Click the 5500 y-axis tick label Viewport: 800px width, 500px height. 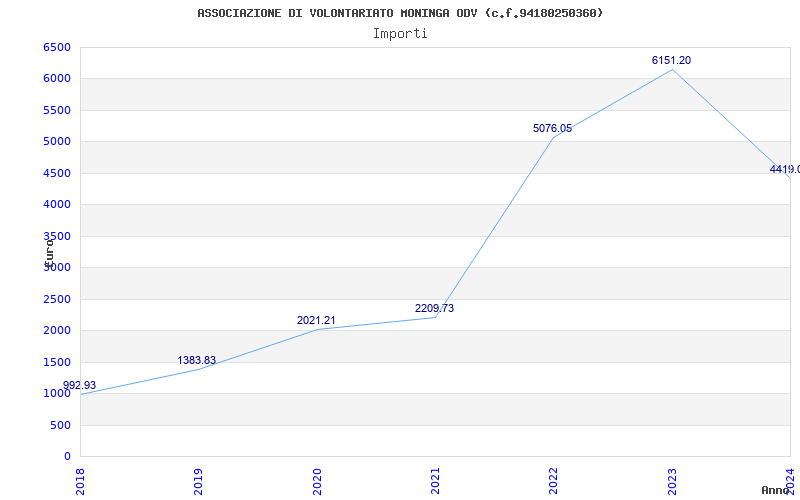[57, 110]
